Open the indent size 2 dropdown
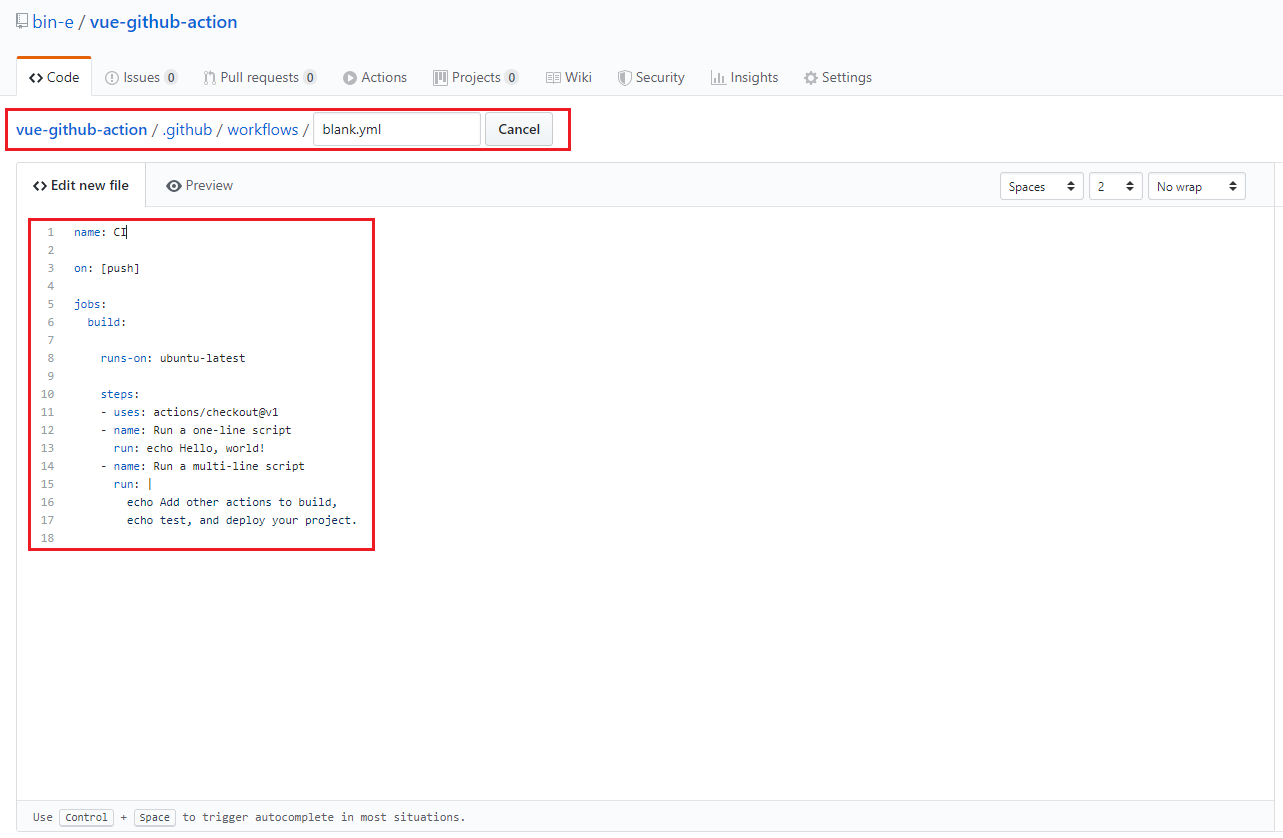The height and width of the screenshot is (838, 1283). click(1116, 187)
